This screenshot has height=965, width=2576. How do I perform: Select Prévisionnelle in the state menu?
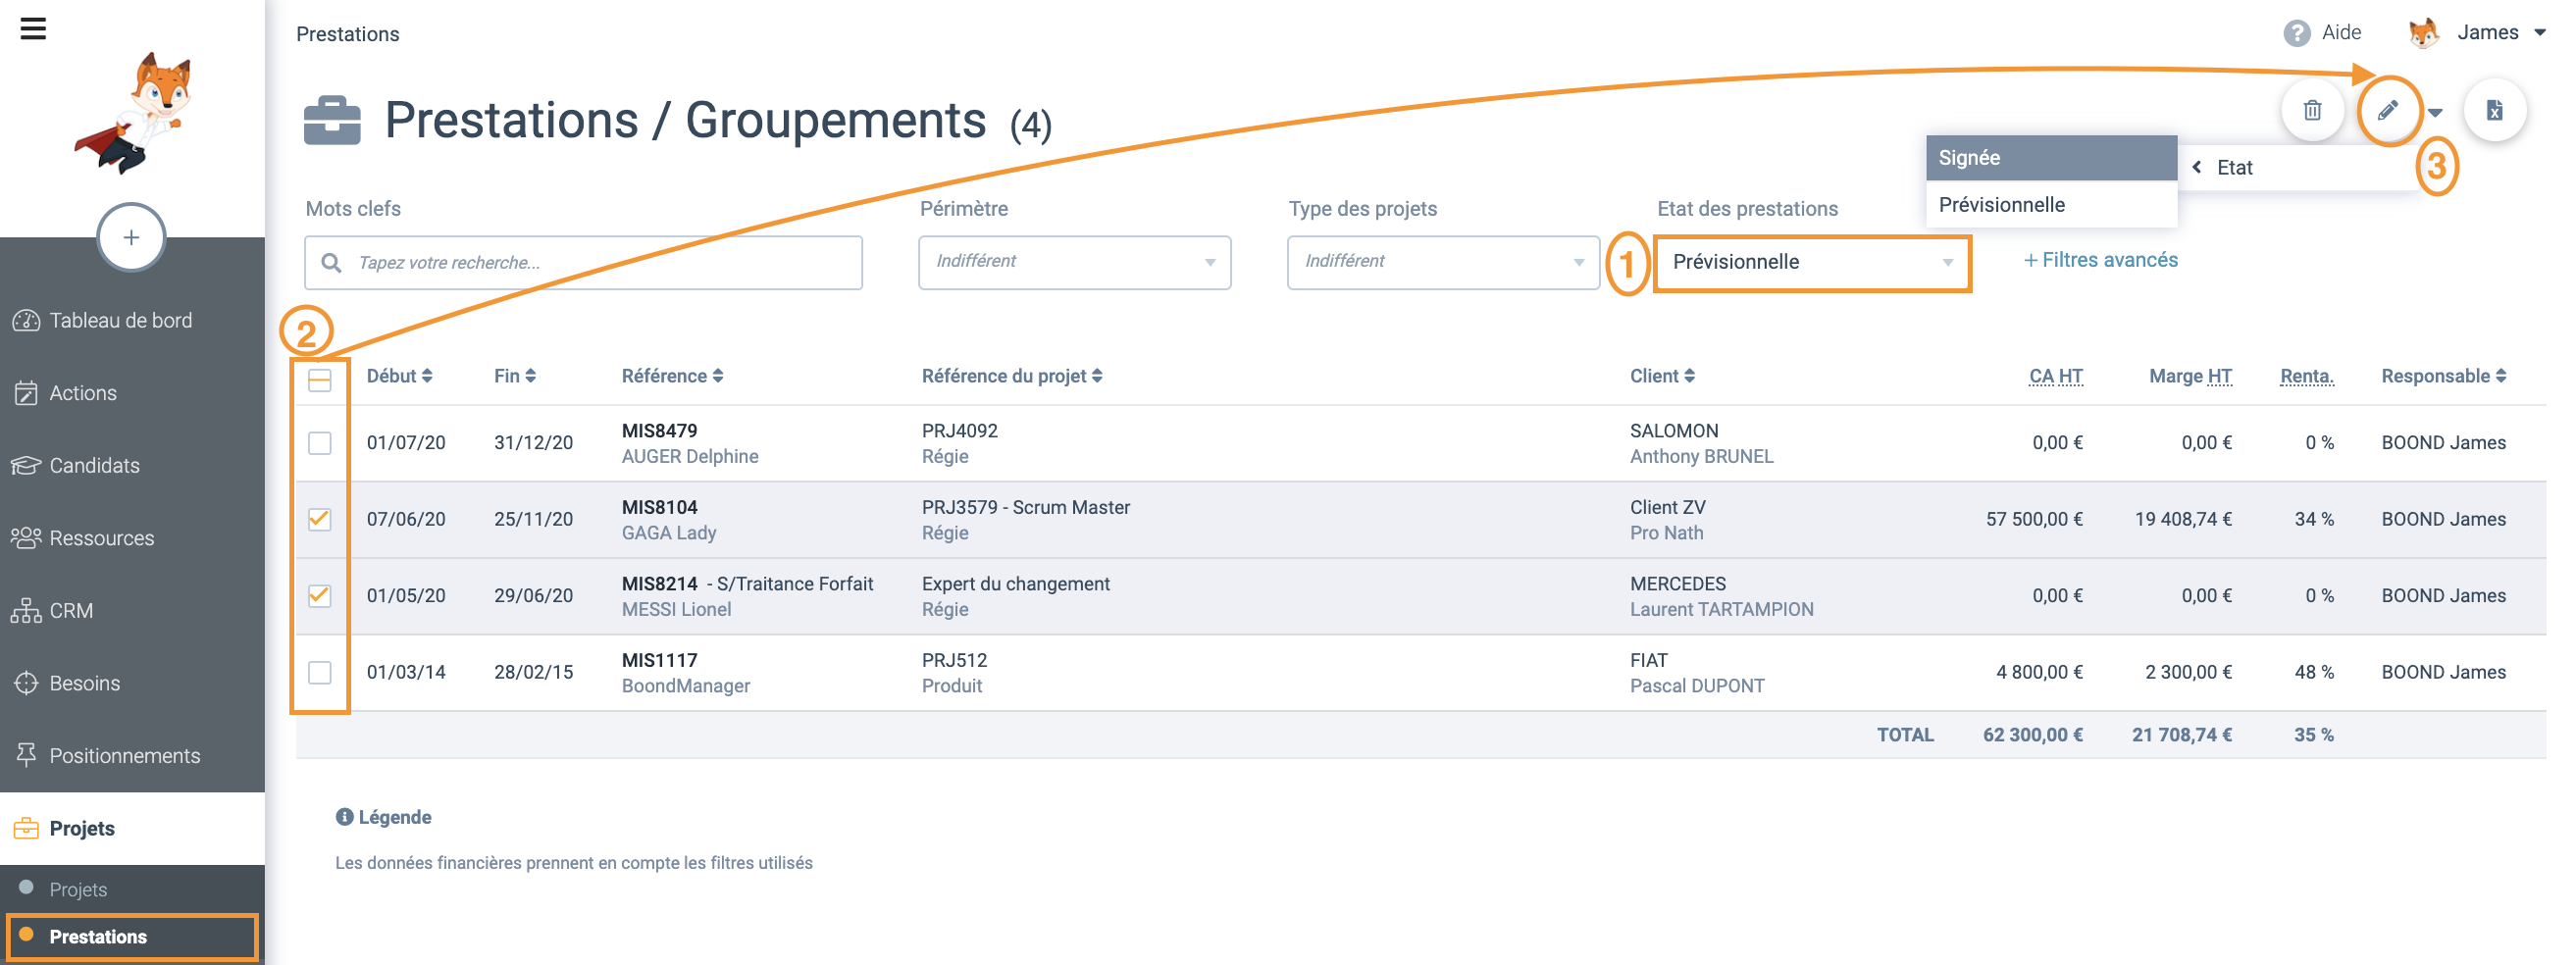[2051, 205]
